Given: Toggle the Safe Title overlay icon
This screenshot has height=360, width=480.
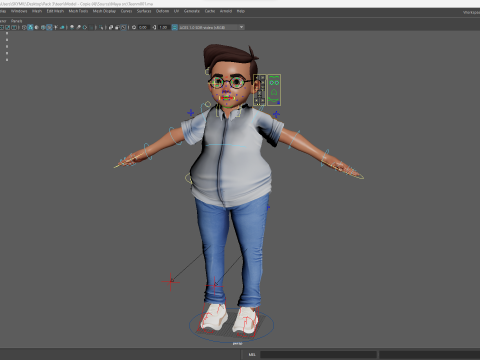Looking at the screenshot, I should 14,27.
